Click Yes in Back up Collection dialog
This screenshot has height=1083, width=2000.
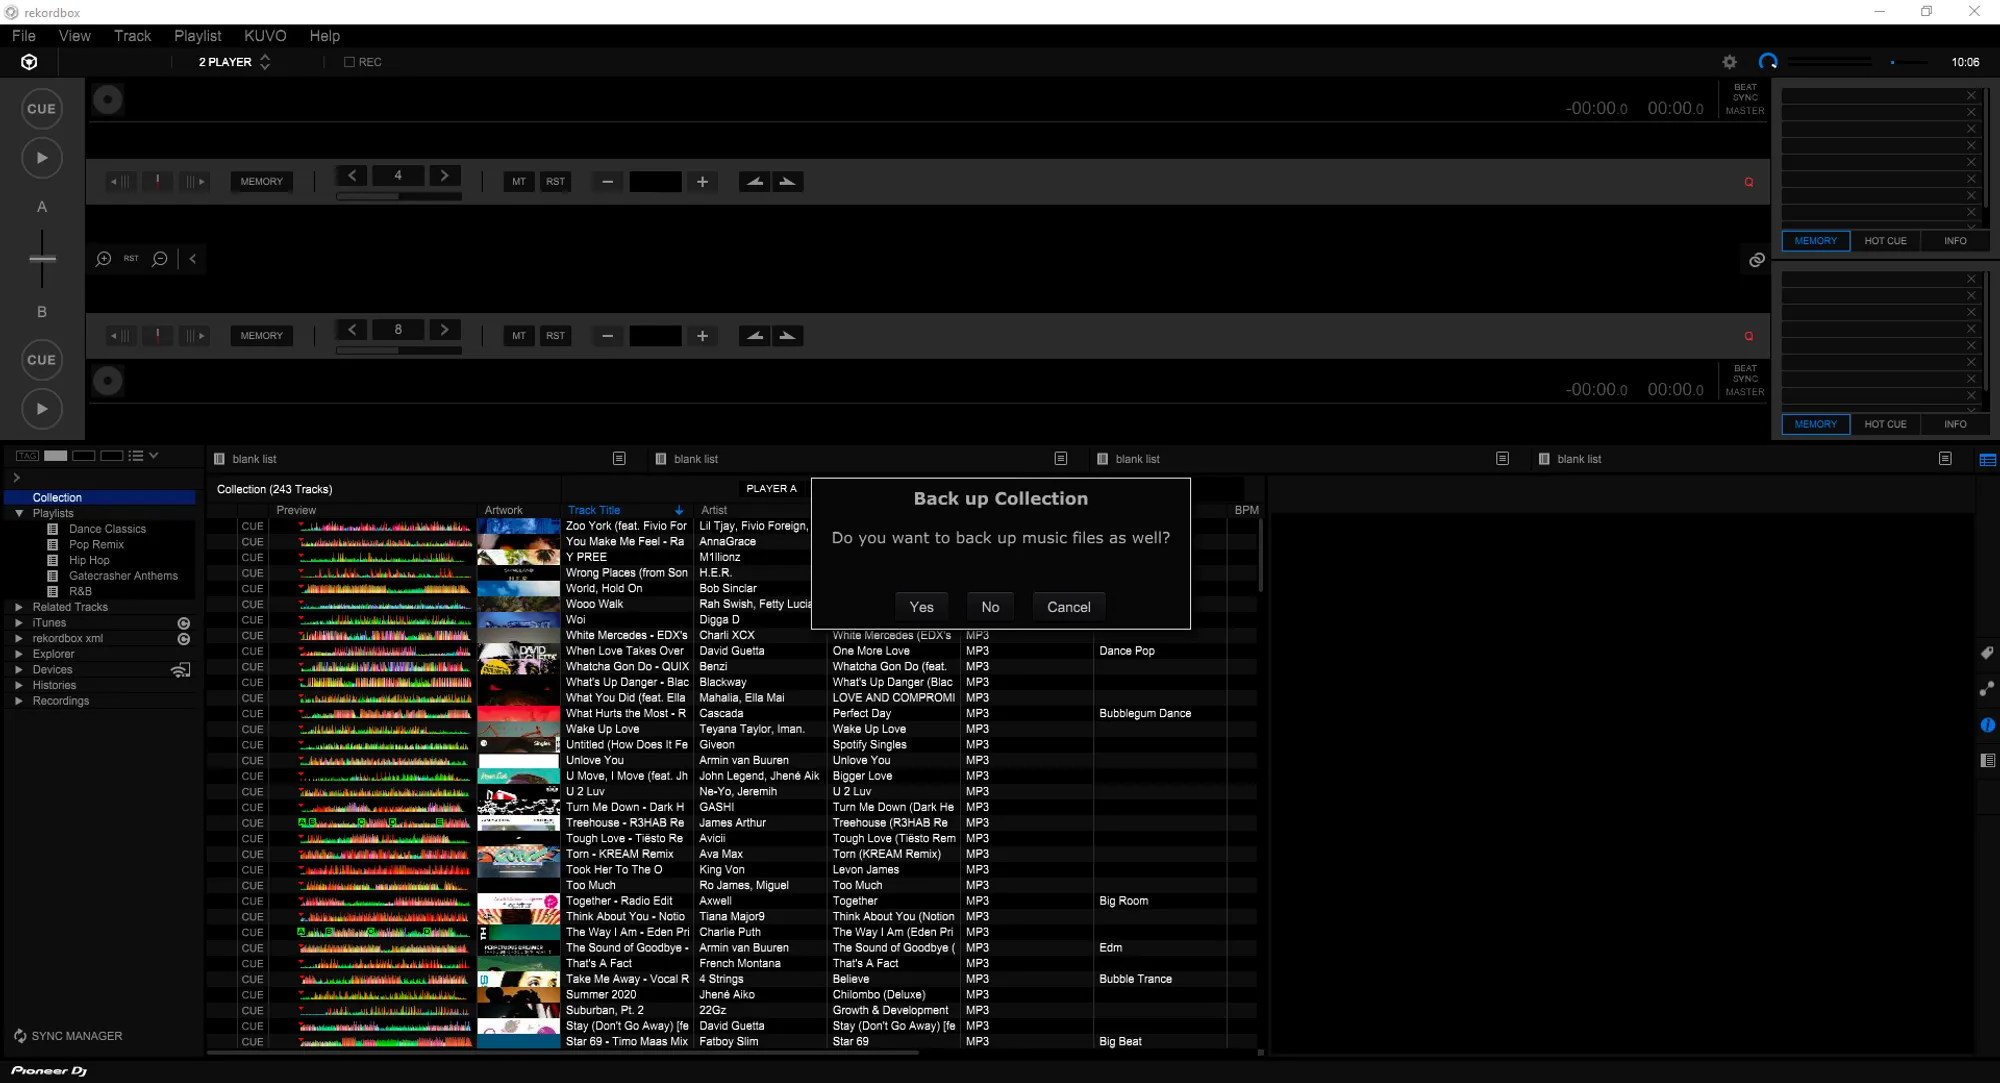pos(921,607)
